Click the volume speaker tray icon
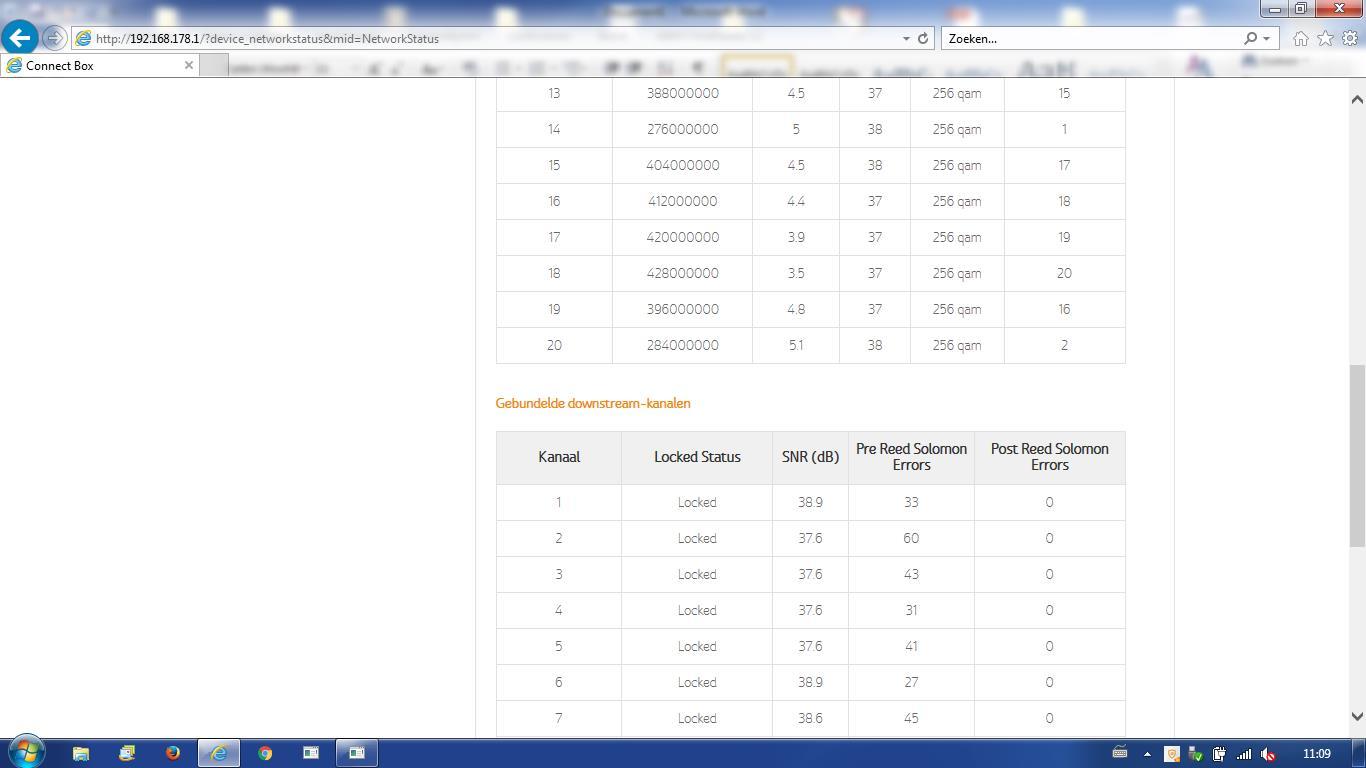Viewport: 1366px width, 768px height. [x=1268, y=754]
